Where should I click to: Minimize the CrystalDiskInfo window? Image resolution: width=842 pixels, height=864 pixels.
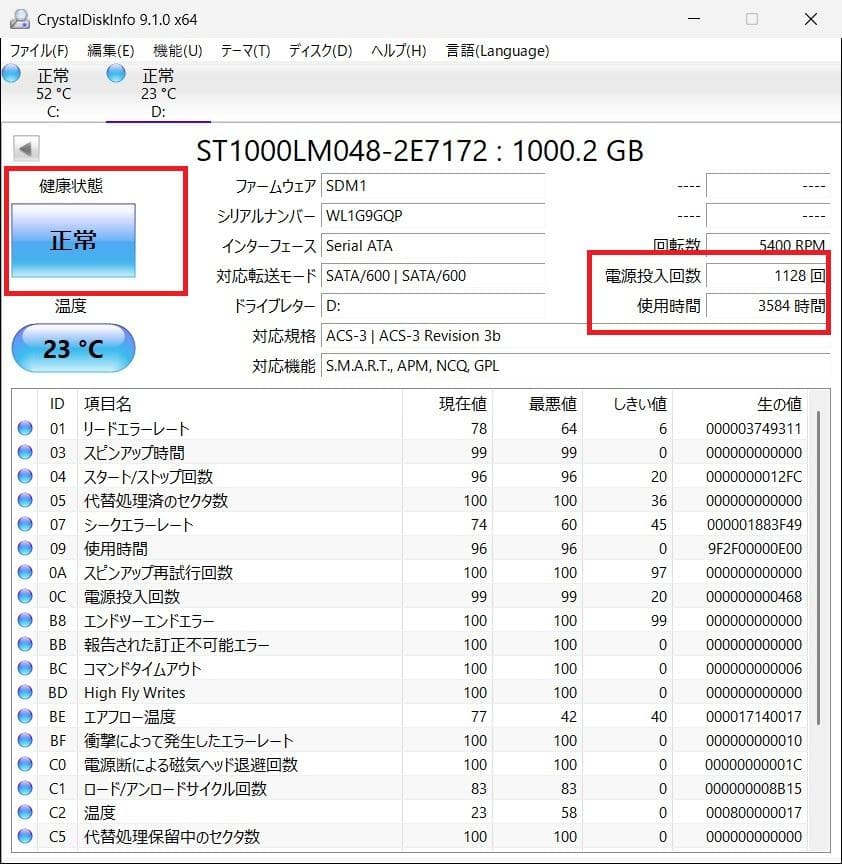694,19
